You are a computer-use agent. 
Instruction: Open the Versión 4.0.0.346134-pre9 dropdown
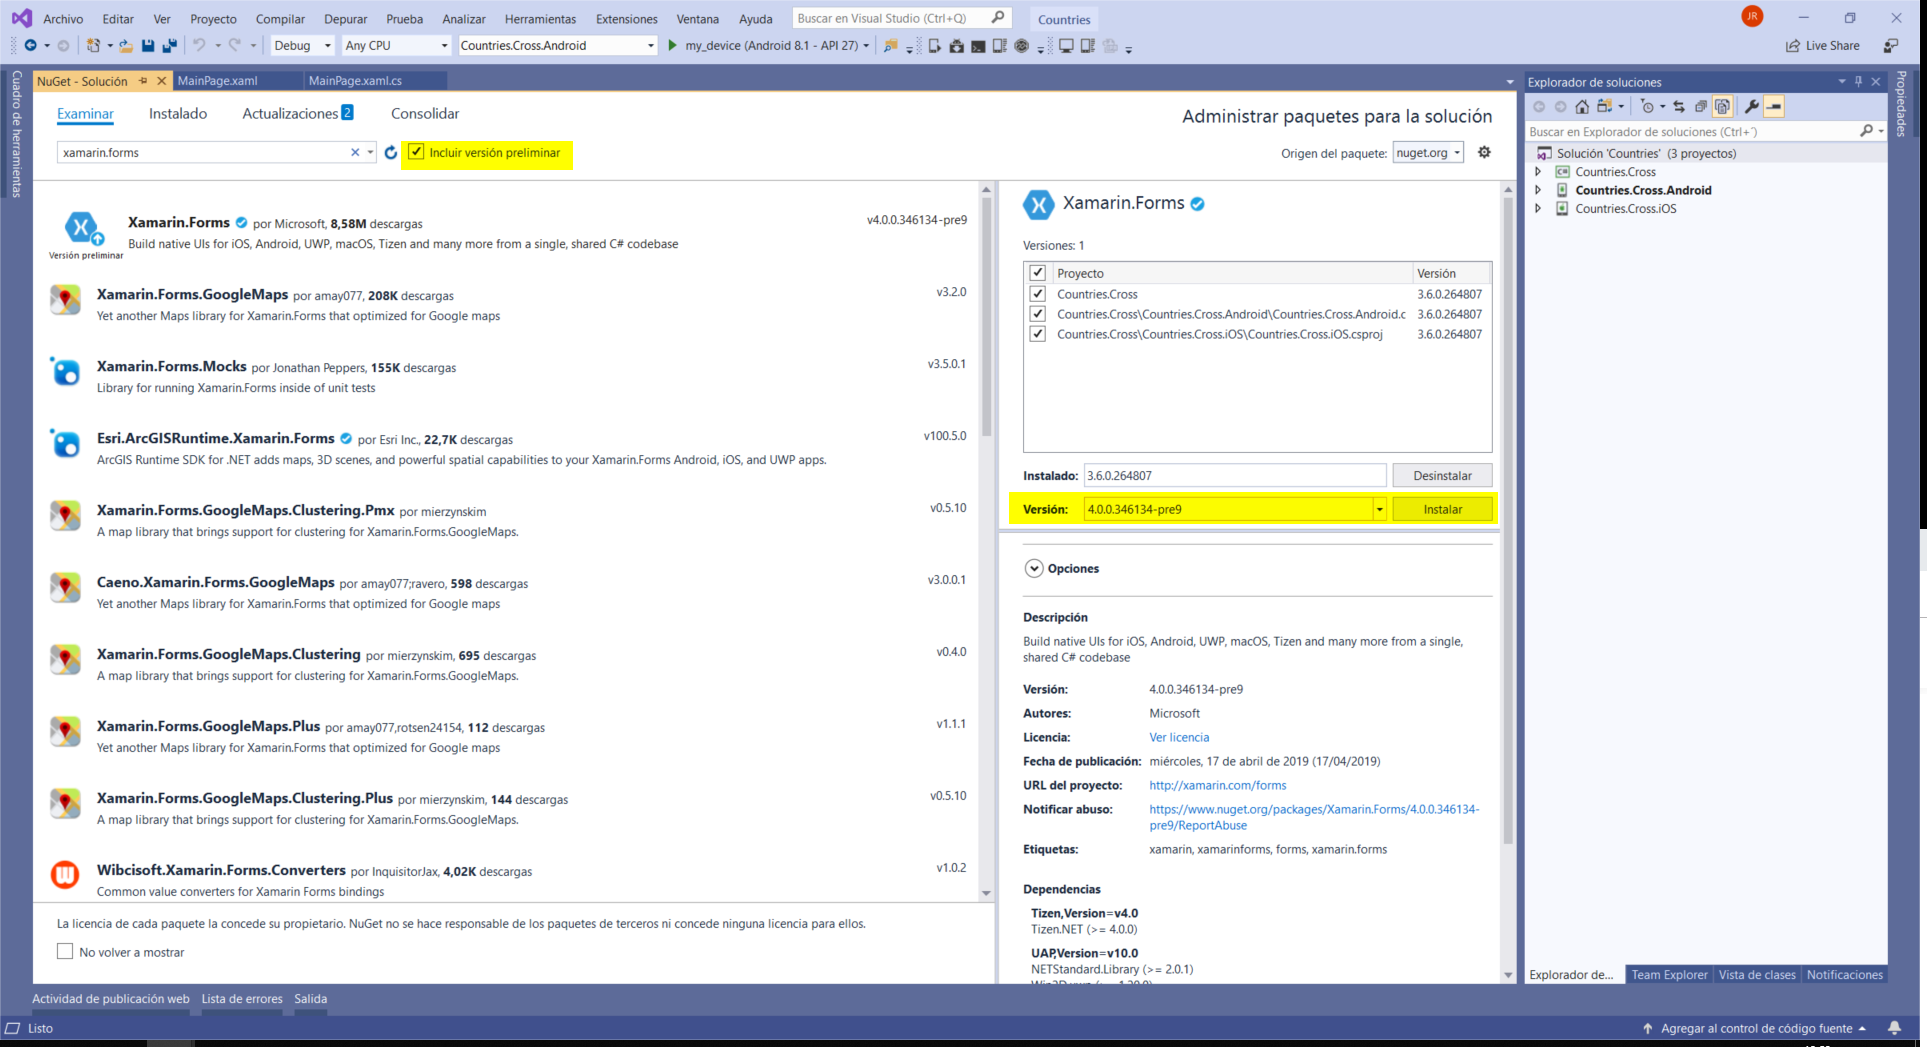[1379, 509]
